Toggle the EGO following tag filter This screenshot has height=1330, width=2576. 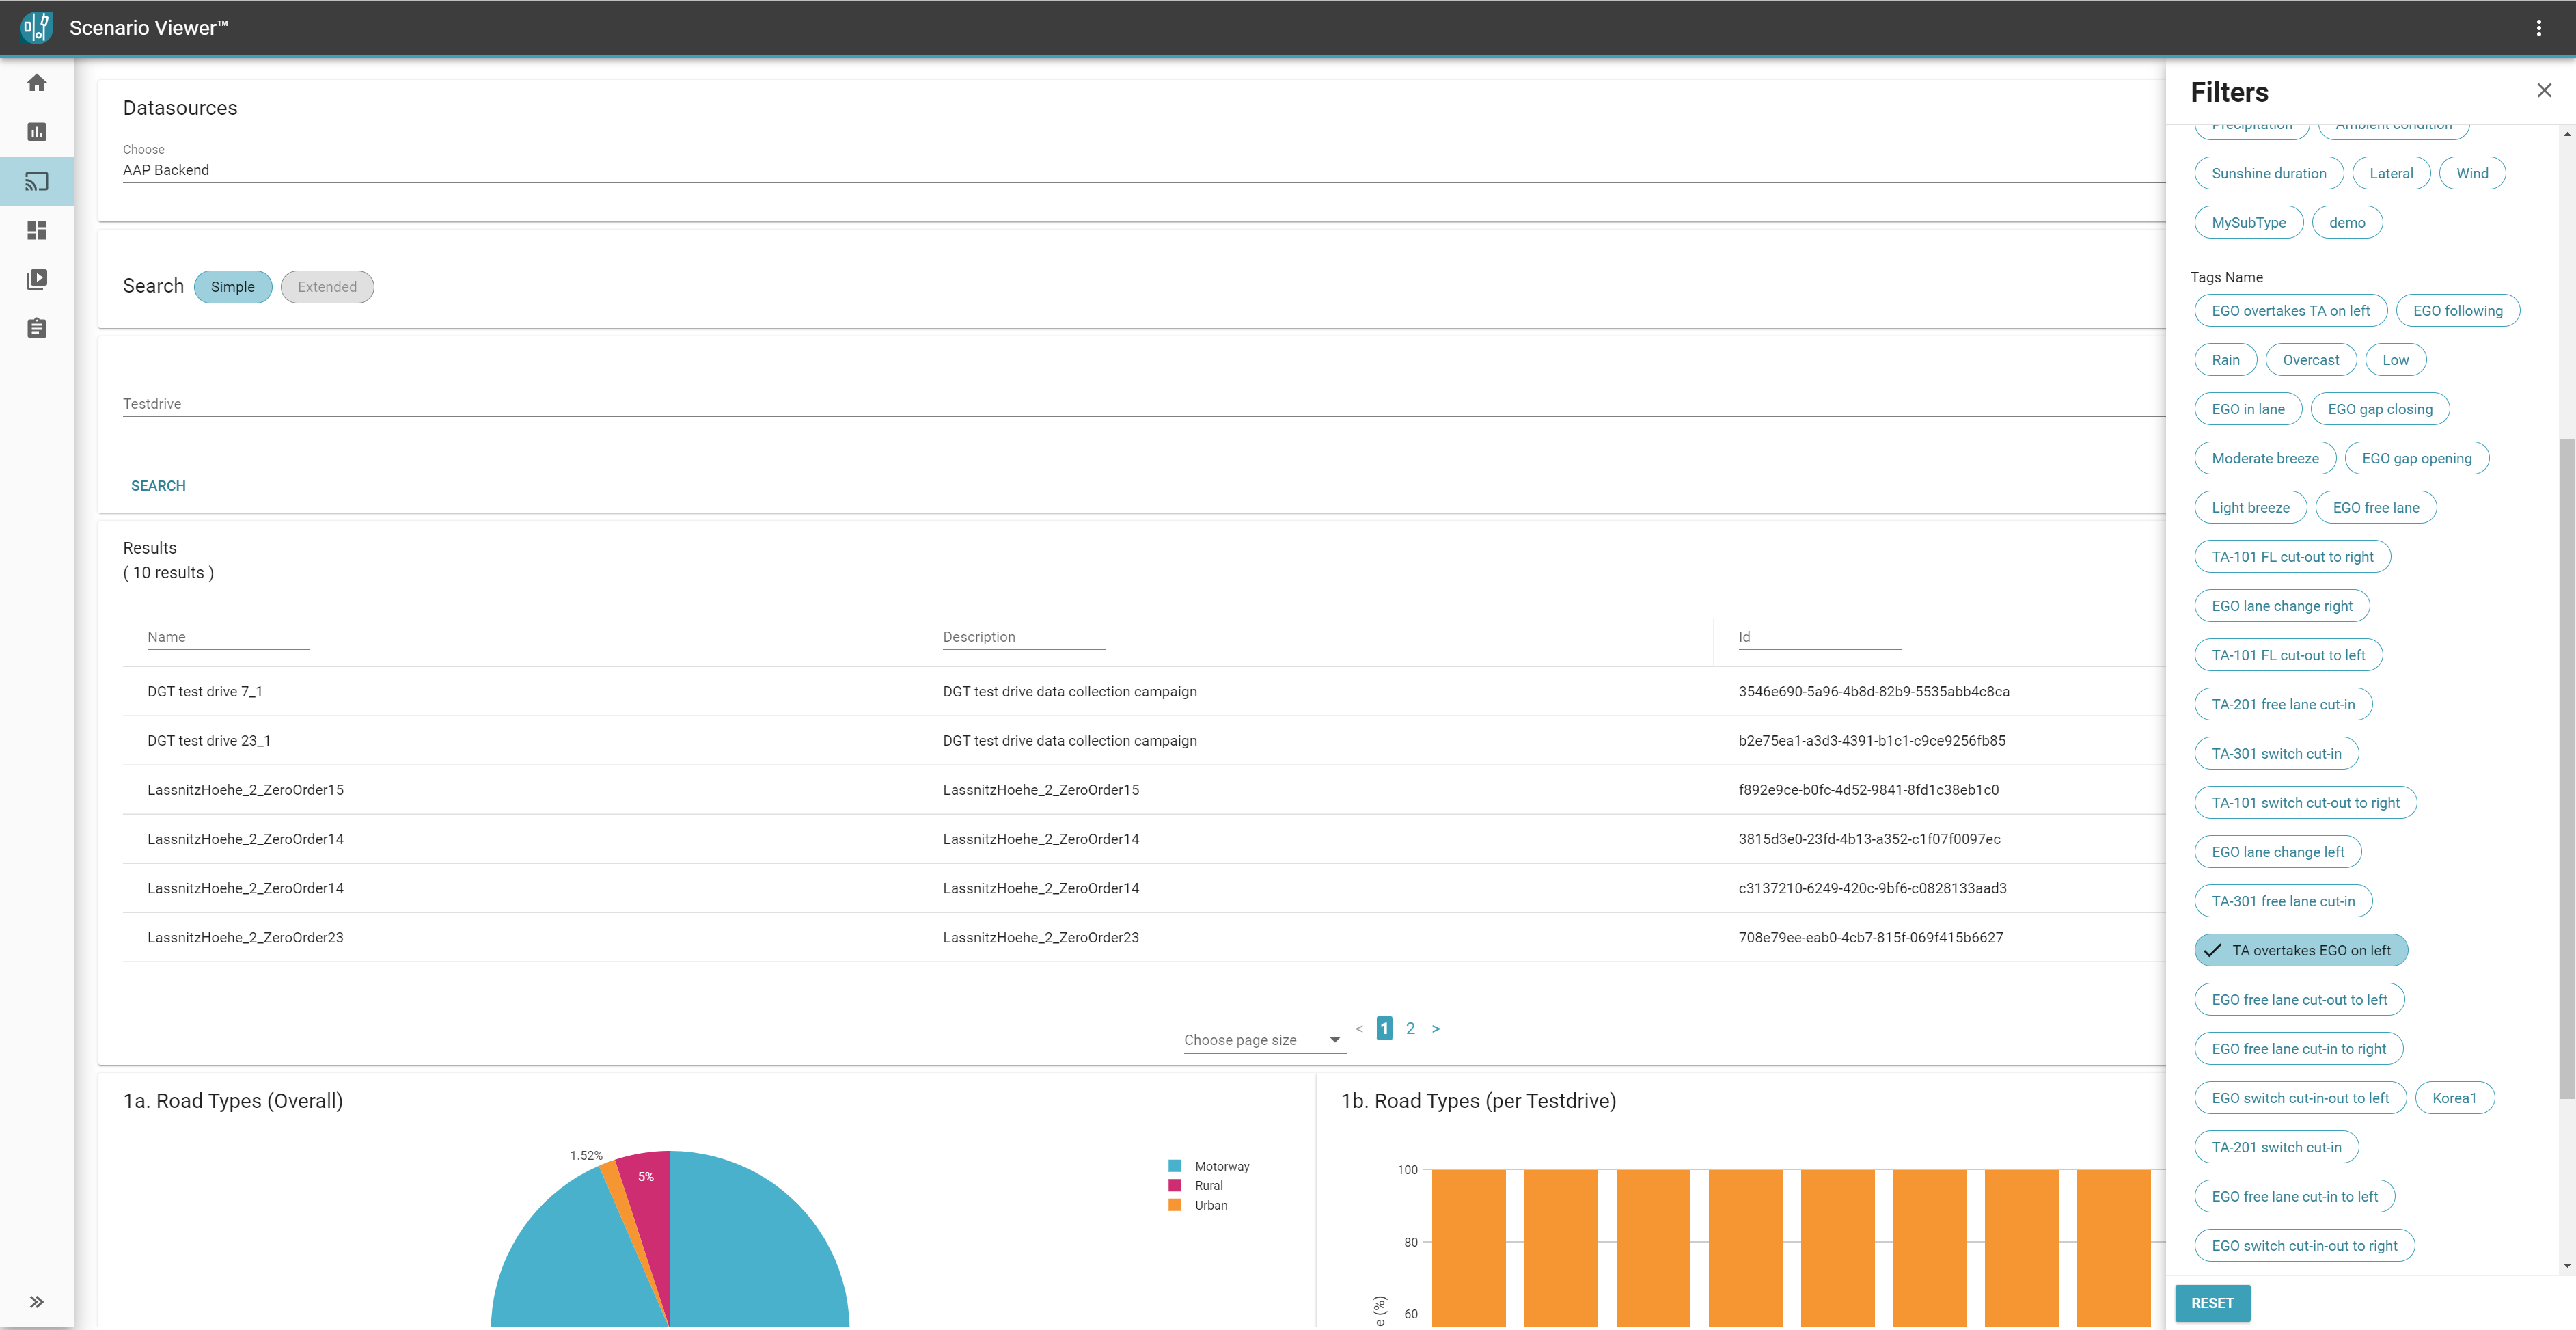[2457, 311]
